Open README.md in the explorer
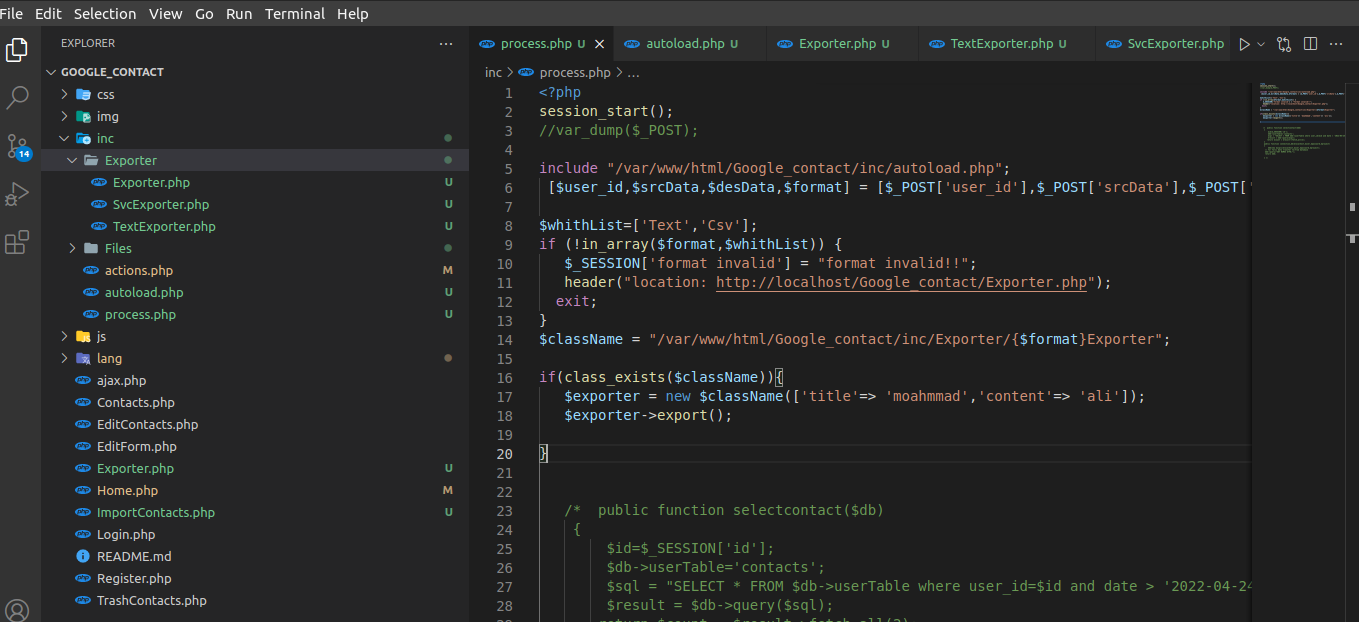This screenshot has height=622, width=1359. (255, 556)
